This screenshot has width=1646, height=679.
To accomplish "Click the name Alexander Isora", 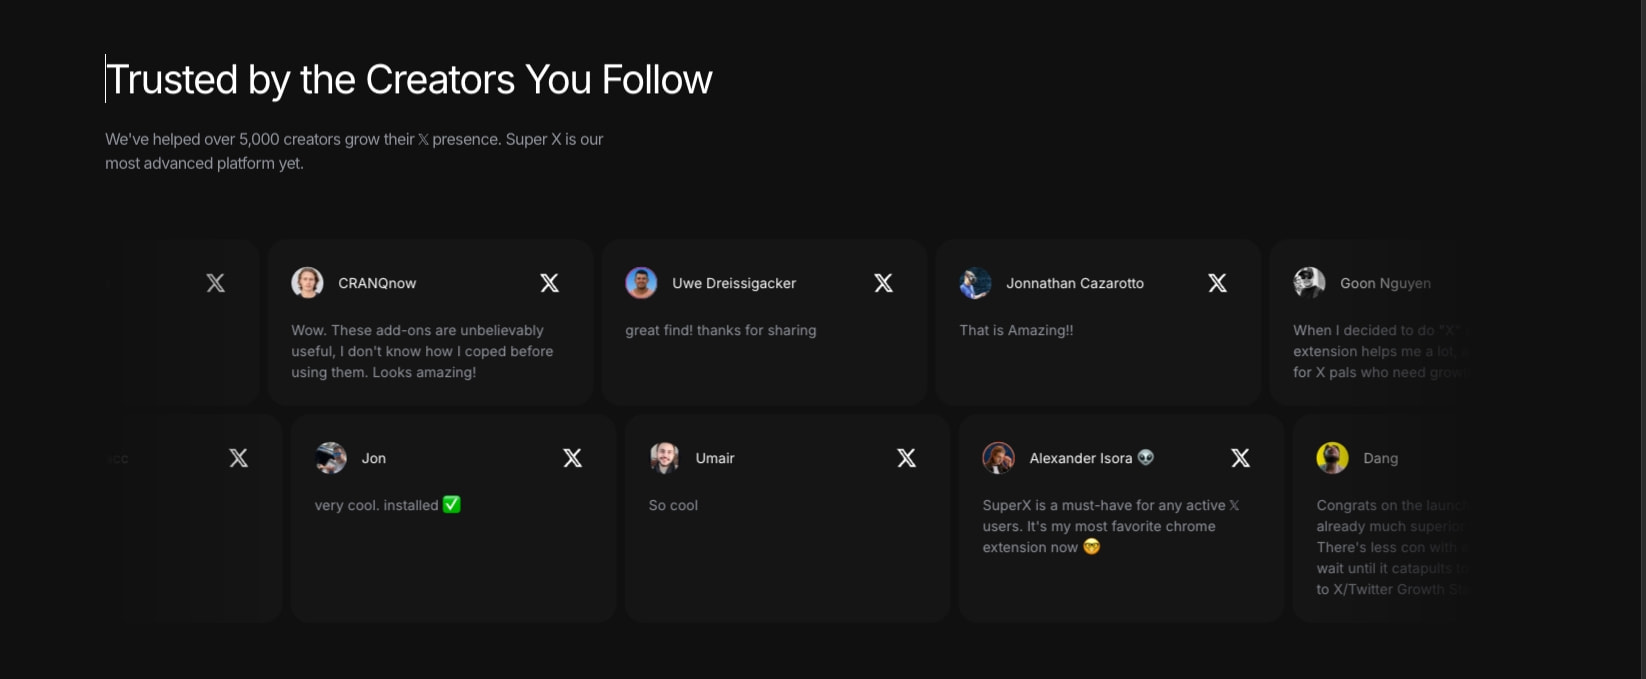I will coord(1081,459).
